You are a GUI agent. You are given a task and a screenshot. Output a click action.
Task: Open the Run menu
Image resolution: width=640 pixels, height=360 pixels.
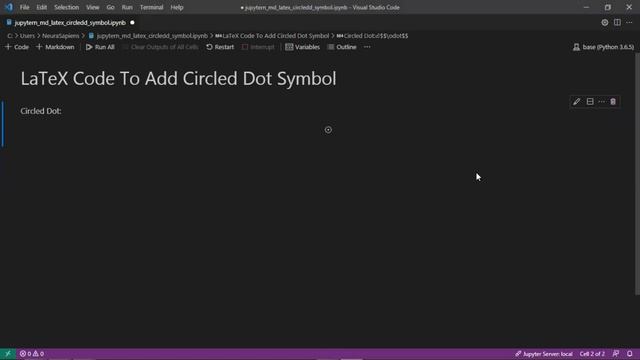click(x=127, y=7)
